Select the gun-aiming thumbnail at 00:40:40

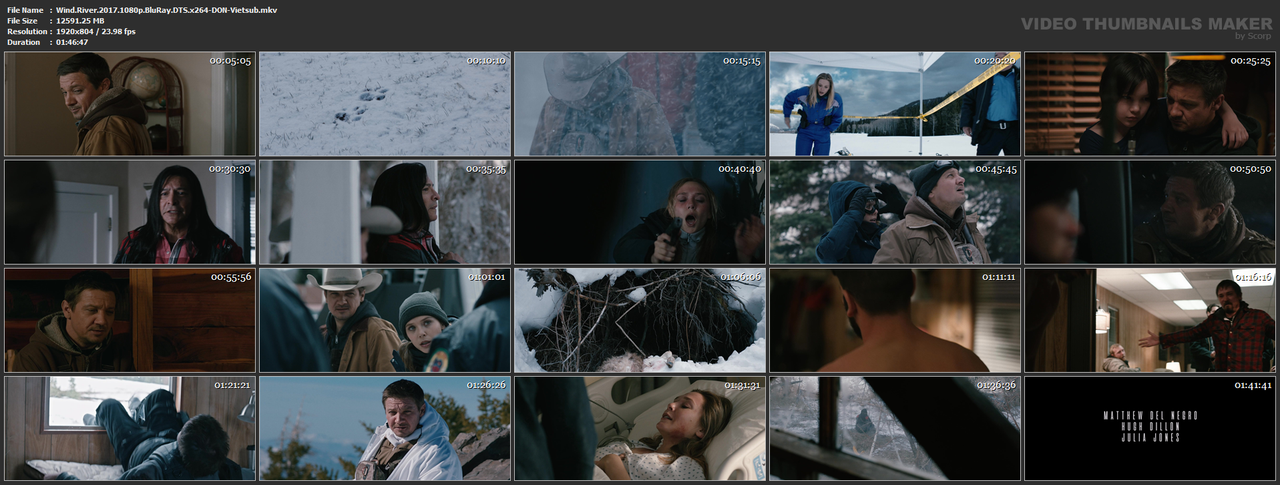(x=640, y=212)
